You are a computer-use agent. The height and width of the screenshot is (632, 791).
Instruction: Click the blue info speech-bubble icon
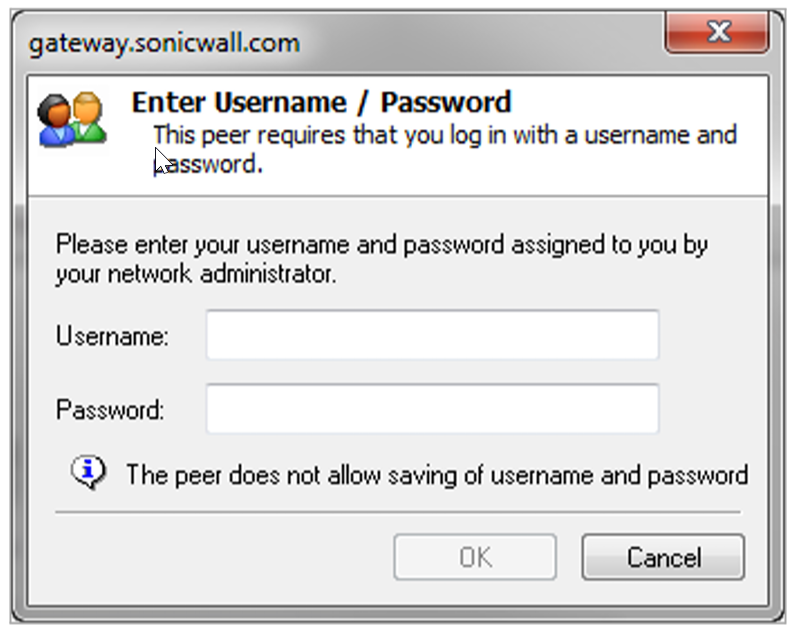click(88, 470)
